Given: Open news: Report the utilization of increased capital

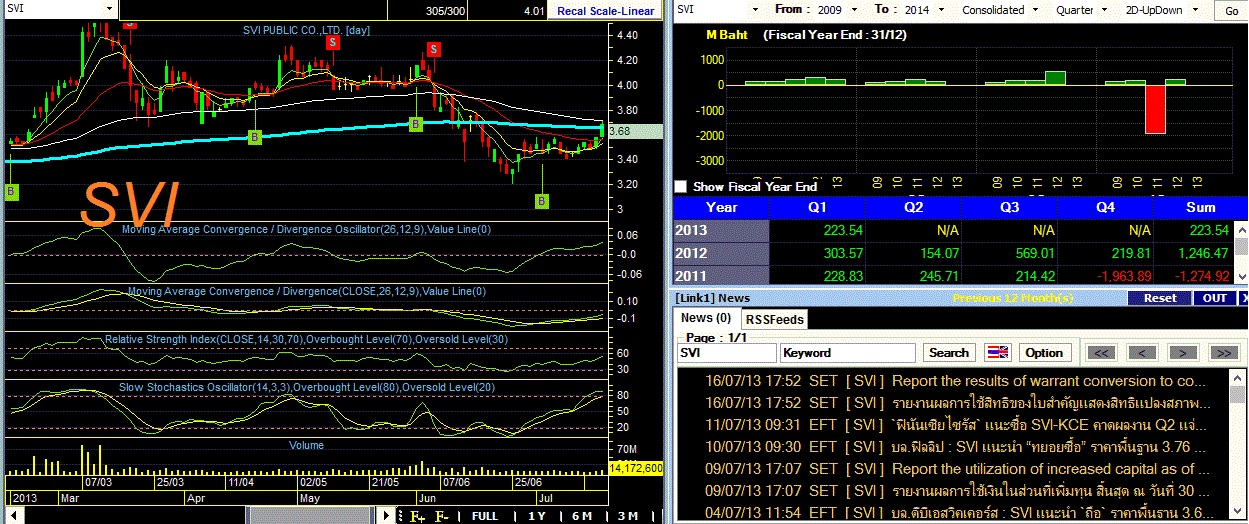Looking at the screenshot, I should click(x=957, y=468).
